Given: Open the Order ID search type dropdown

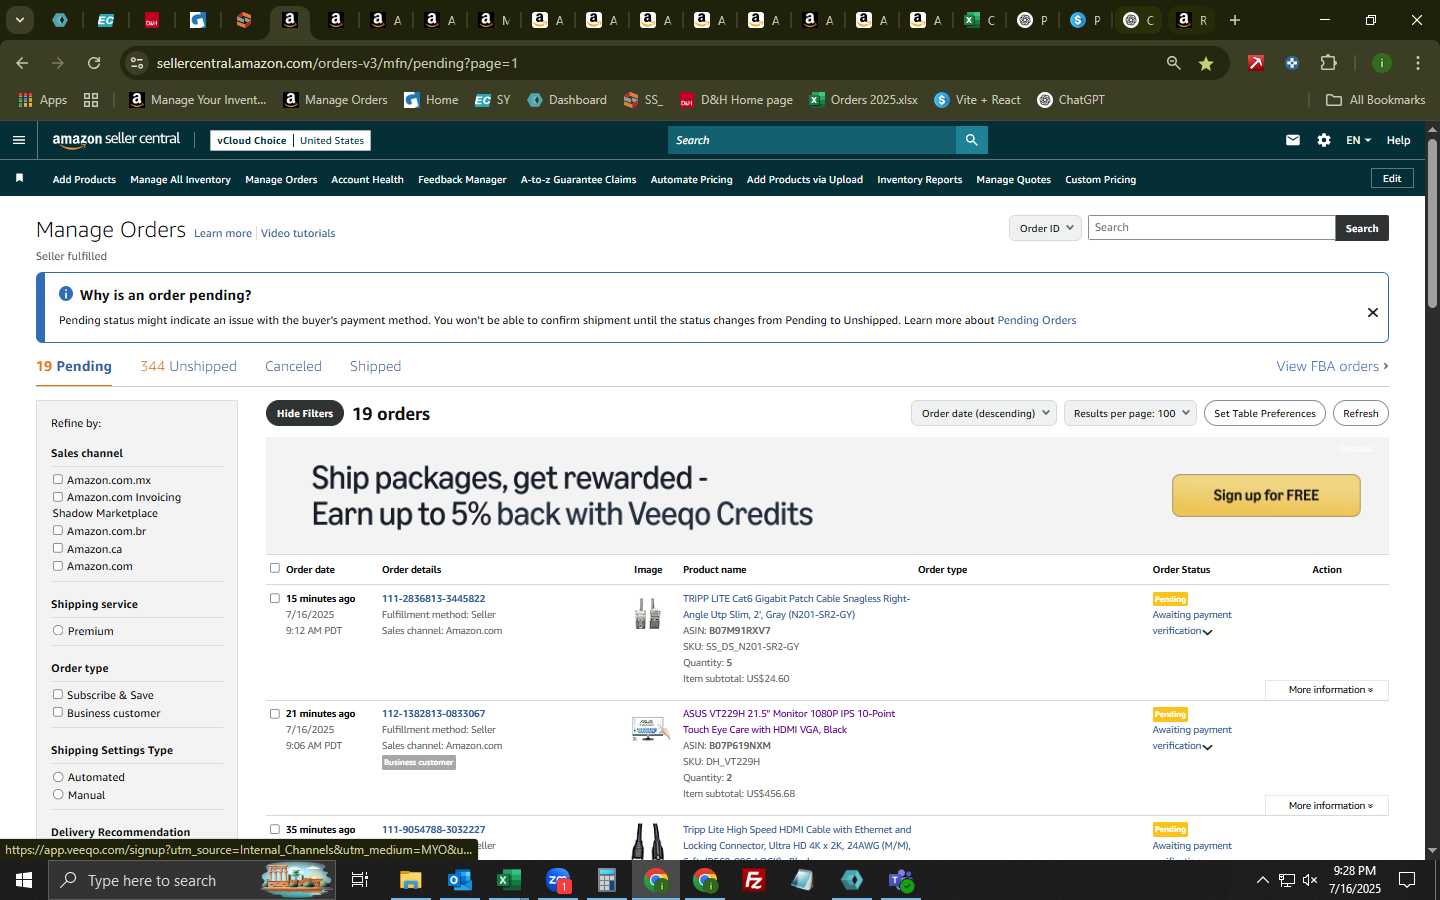Looking at the screenshot, I should (1045, 228).
